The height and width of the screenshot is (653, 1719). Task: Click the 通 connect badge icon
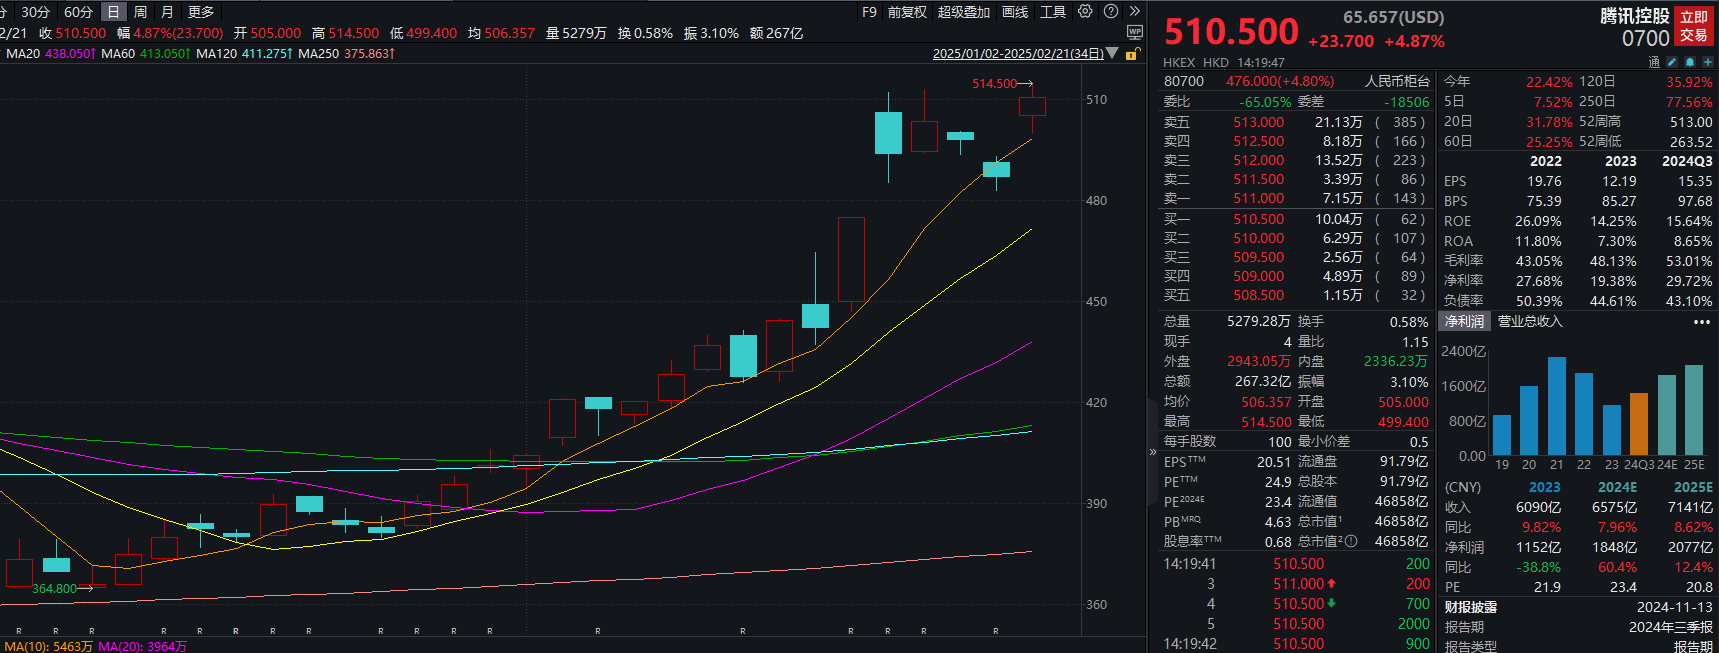pyautogui.click(x=1654, y=62)
